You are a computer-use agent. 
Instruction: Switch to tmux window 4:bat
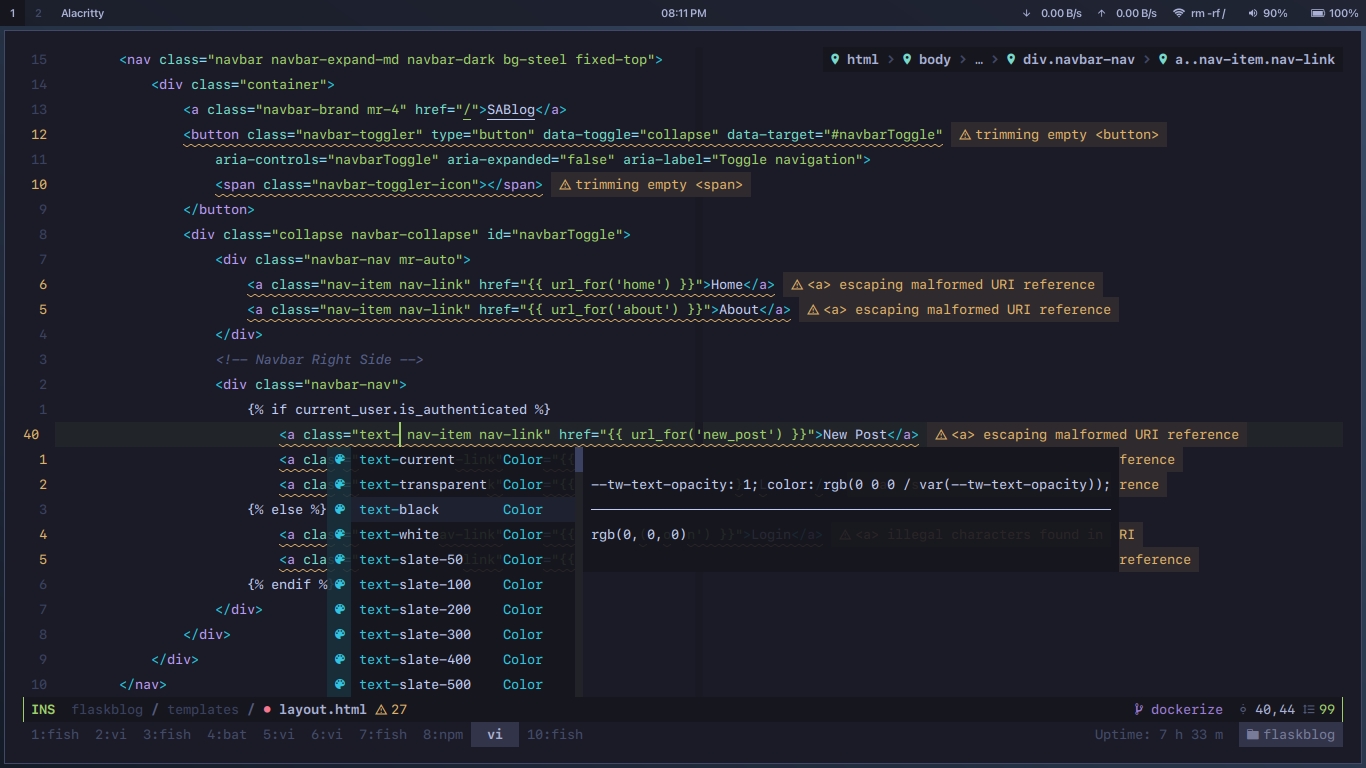click(x=227, y=734)
